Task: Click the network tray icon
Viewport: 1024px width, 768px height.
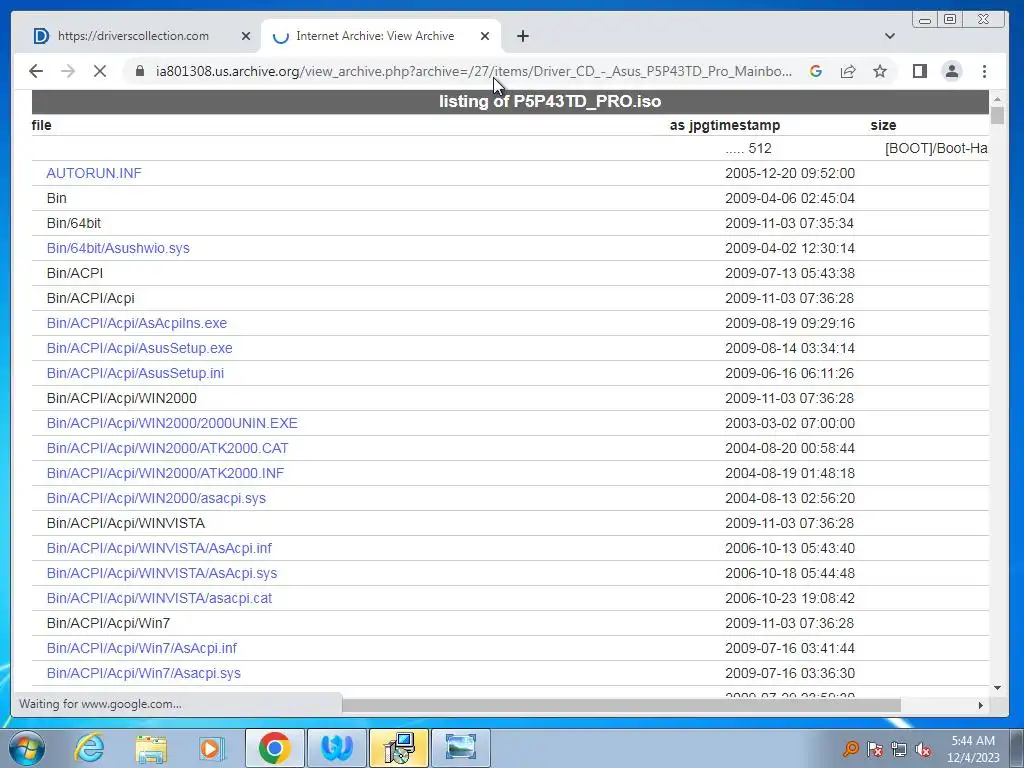Action: [899, 749]
